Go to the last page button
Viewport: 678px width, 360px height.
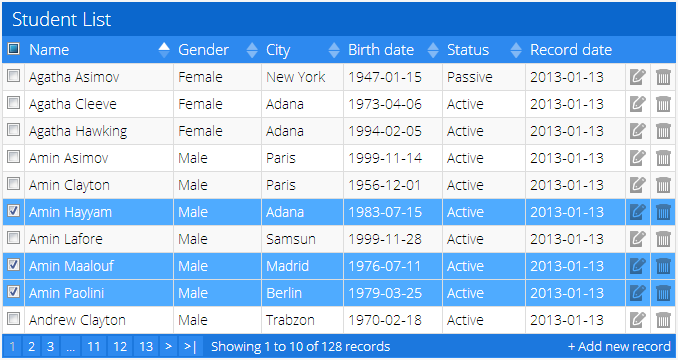190,347
